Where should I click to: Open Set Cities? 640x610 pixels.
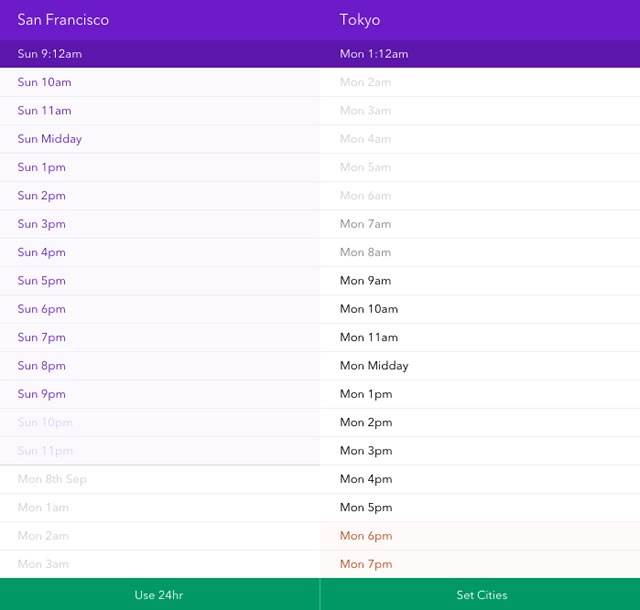tap(480, 594)
